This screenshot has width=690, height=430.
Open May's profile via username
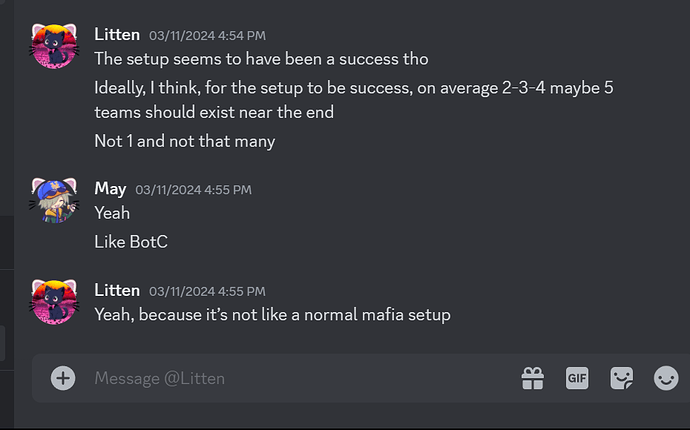pyautogui.click(x=110, y=189)
